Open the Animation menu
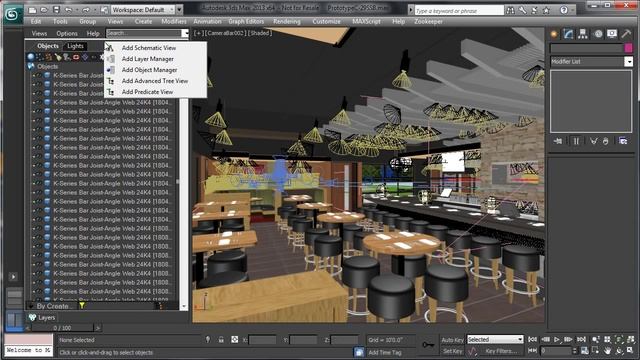This screenshot has height=360, width=640. coord(207,21)
